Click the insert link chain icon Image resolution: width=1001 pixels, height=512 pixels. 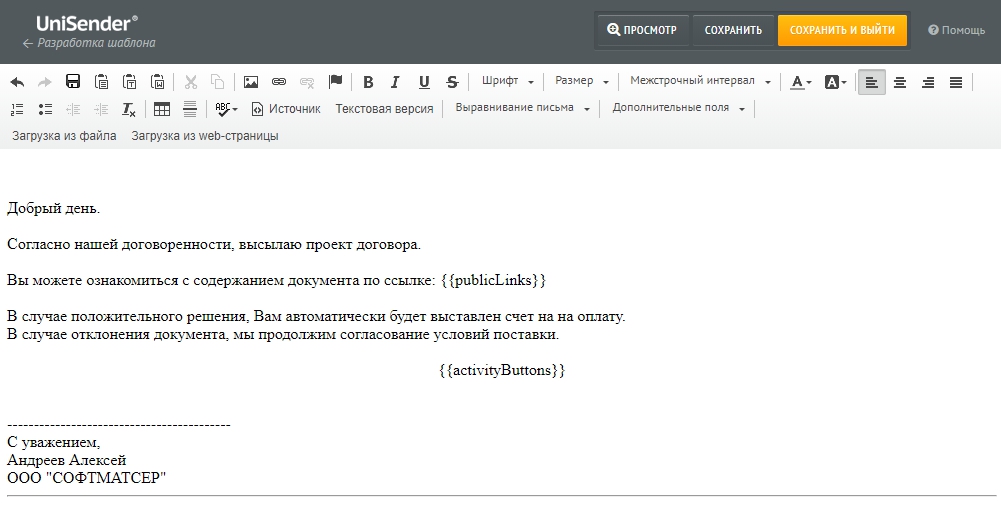(279, 82)
